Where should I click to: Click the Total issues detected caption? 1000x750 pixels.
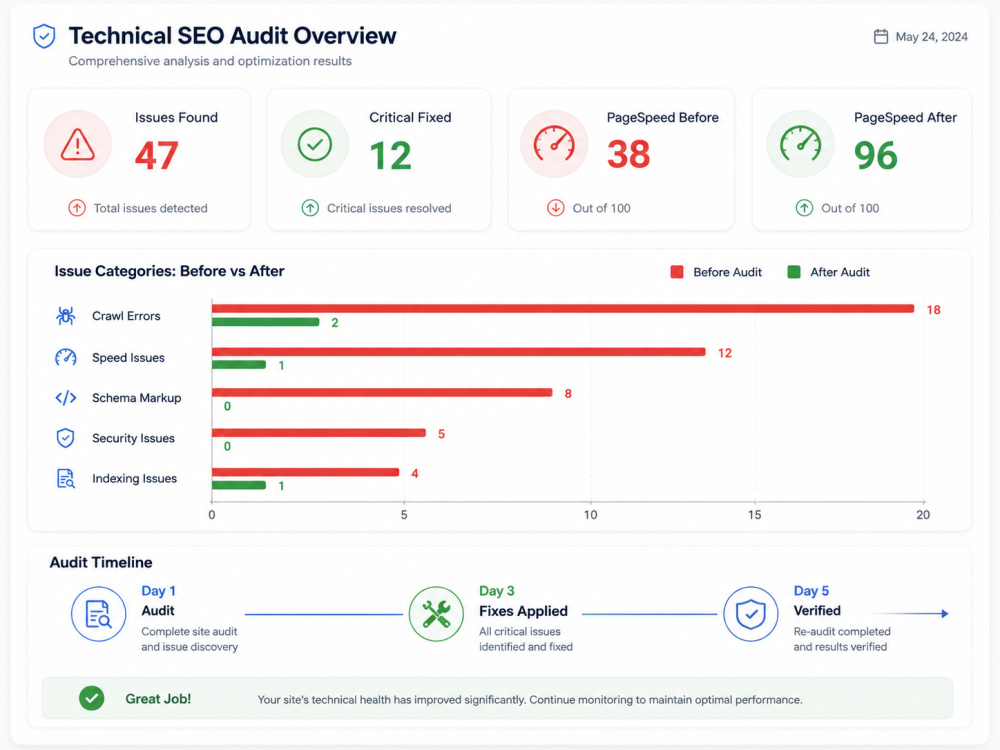[x=151, y=209]
